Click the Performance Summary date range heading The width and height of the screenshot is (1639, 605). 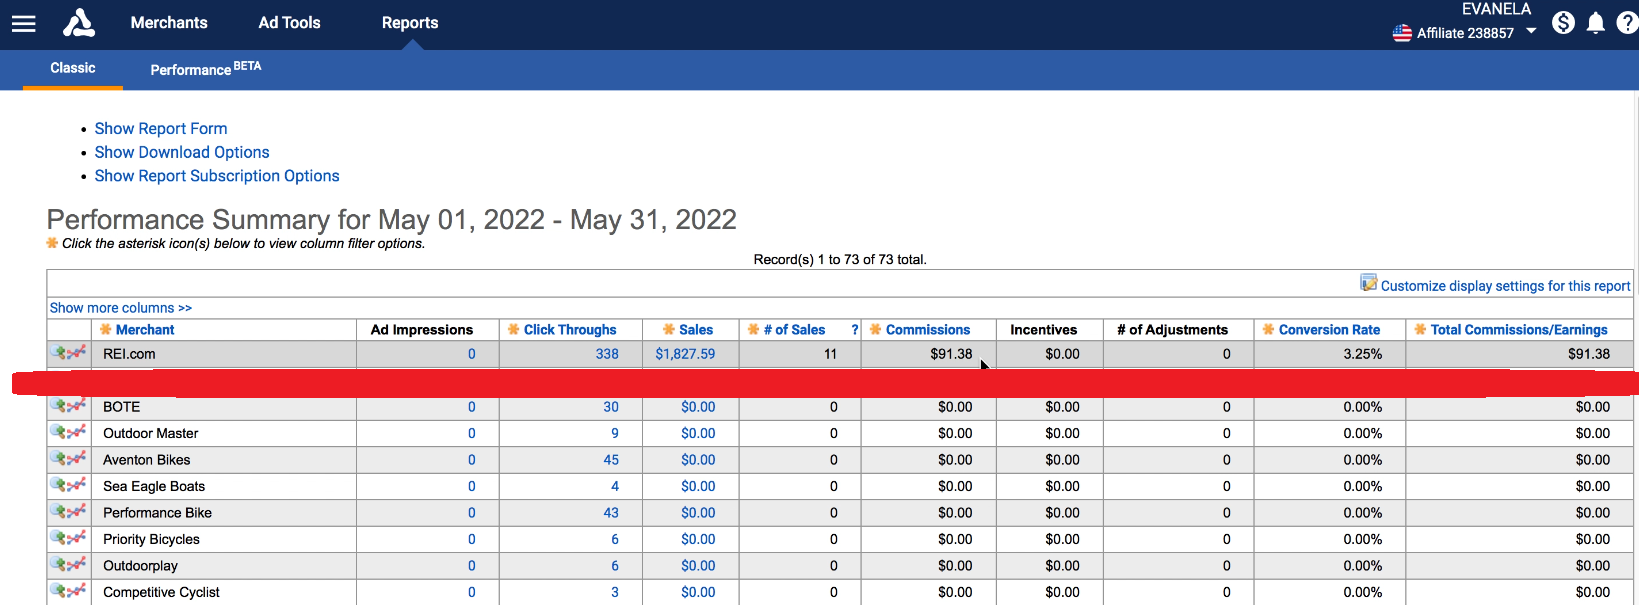click(392, 220)
